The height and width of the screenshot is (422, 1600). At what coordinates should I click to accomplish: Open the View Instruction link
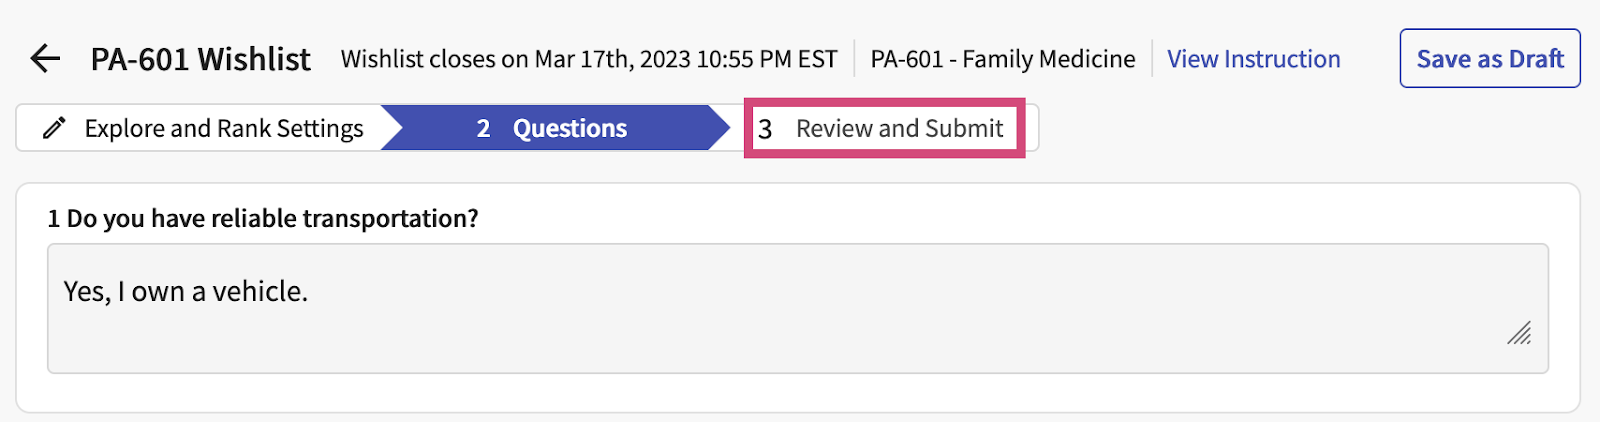[1253, 59]
